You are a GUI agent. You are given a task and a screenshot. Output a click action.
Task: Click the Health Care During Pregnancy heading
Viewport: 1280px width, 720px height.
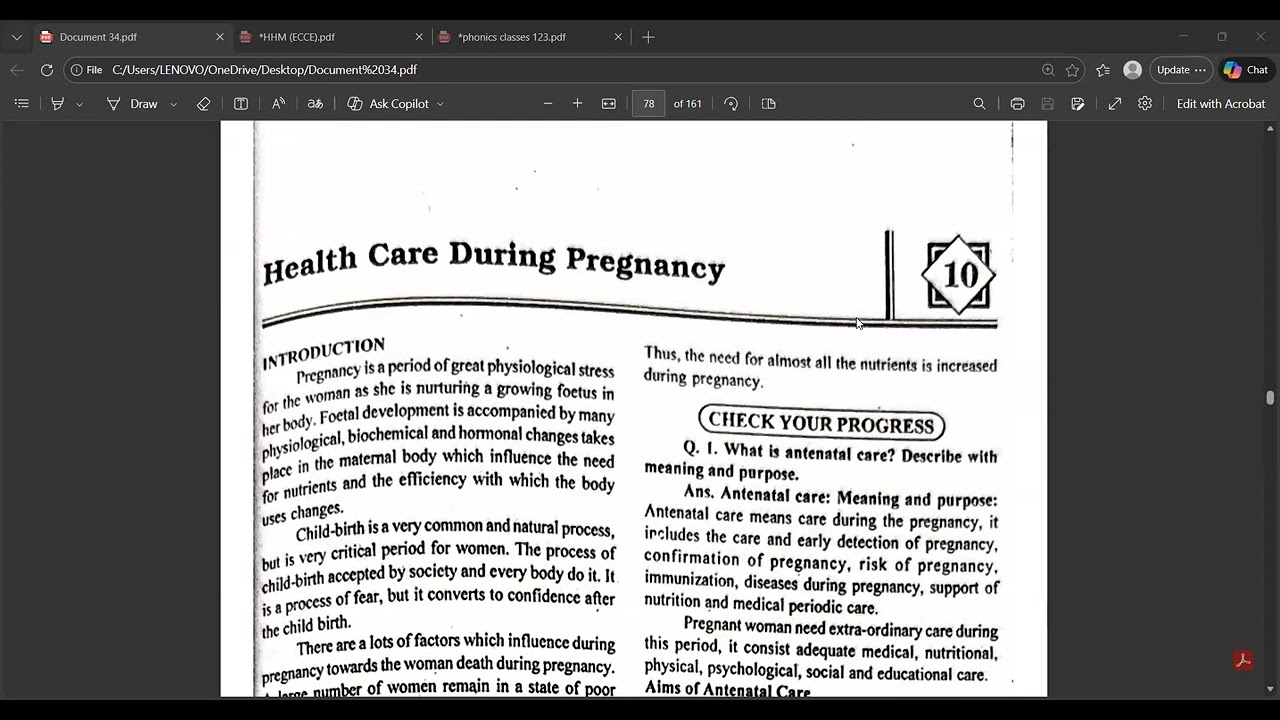[x=494, y=262]
